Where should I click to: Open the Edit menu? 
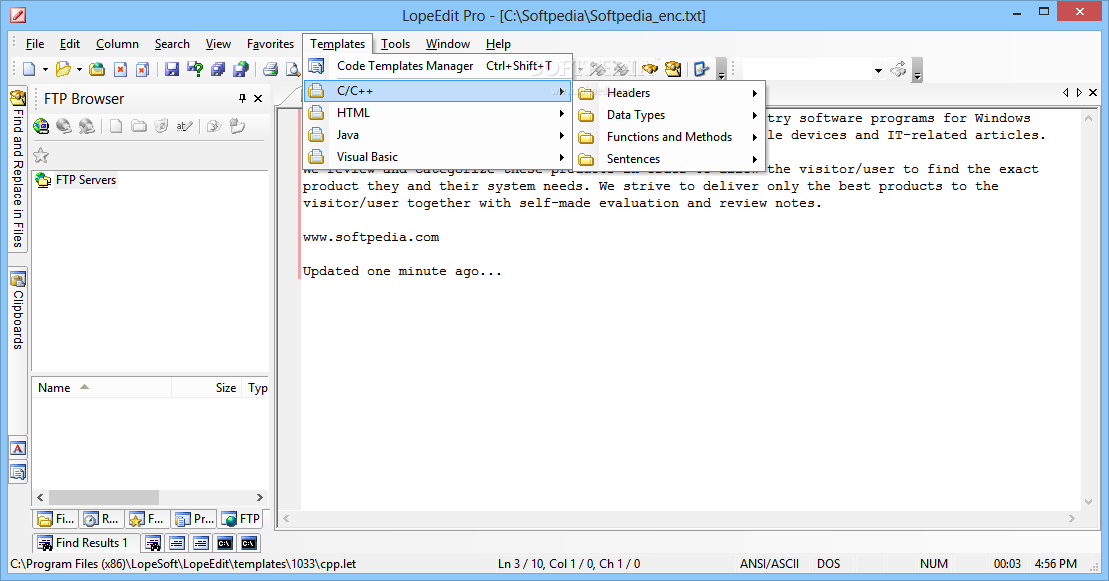[x=69, y=44]
